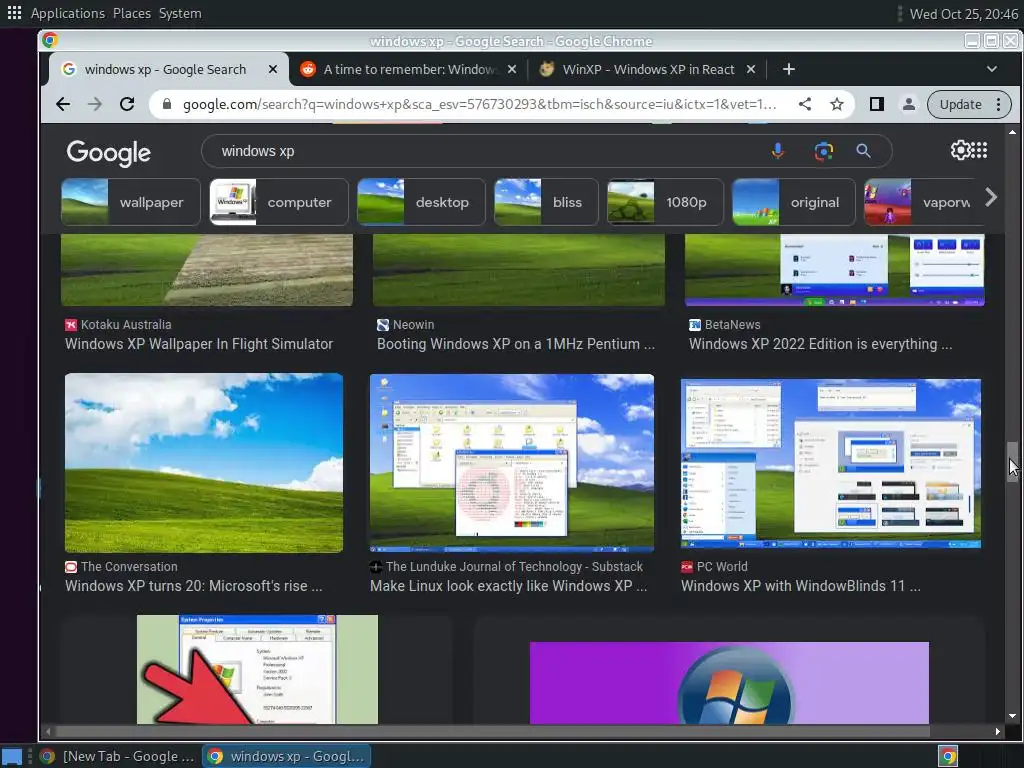Open the Chrome profile icon
The image size is (1024, 768).
[x=908, y=104]
